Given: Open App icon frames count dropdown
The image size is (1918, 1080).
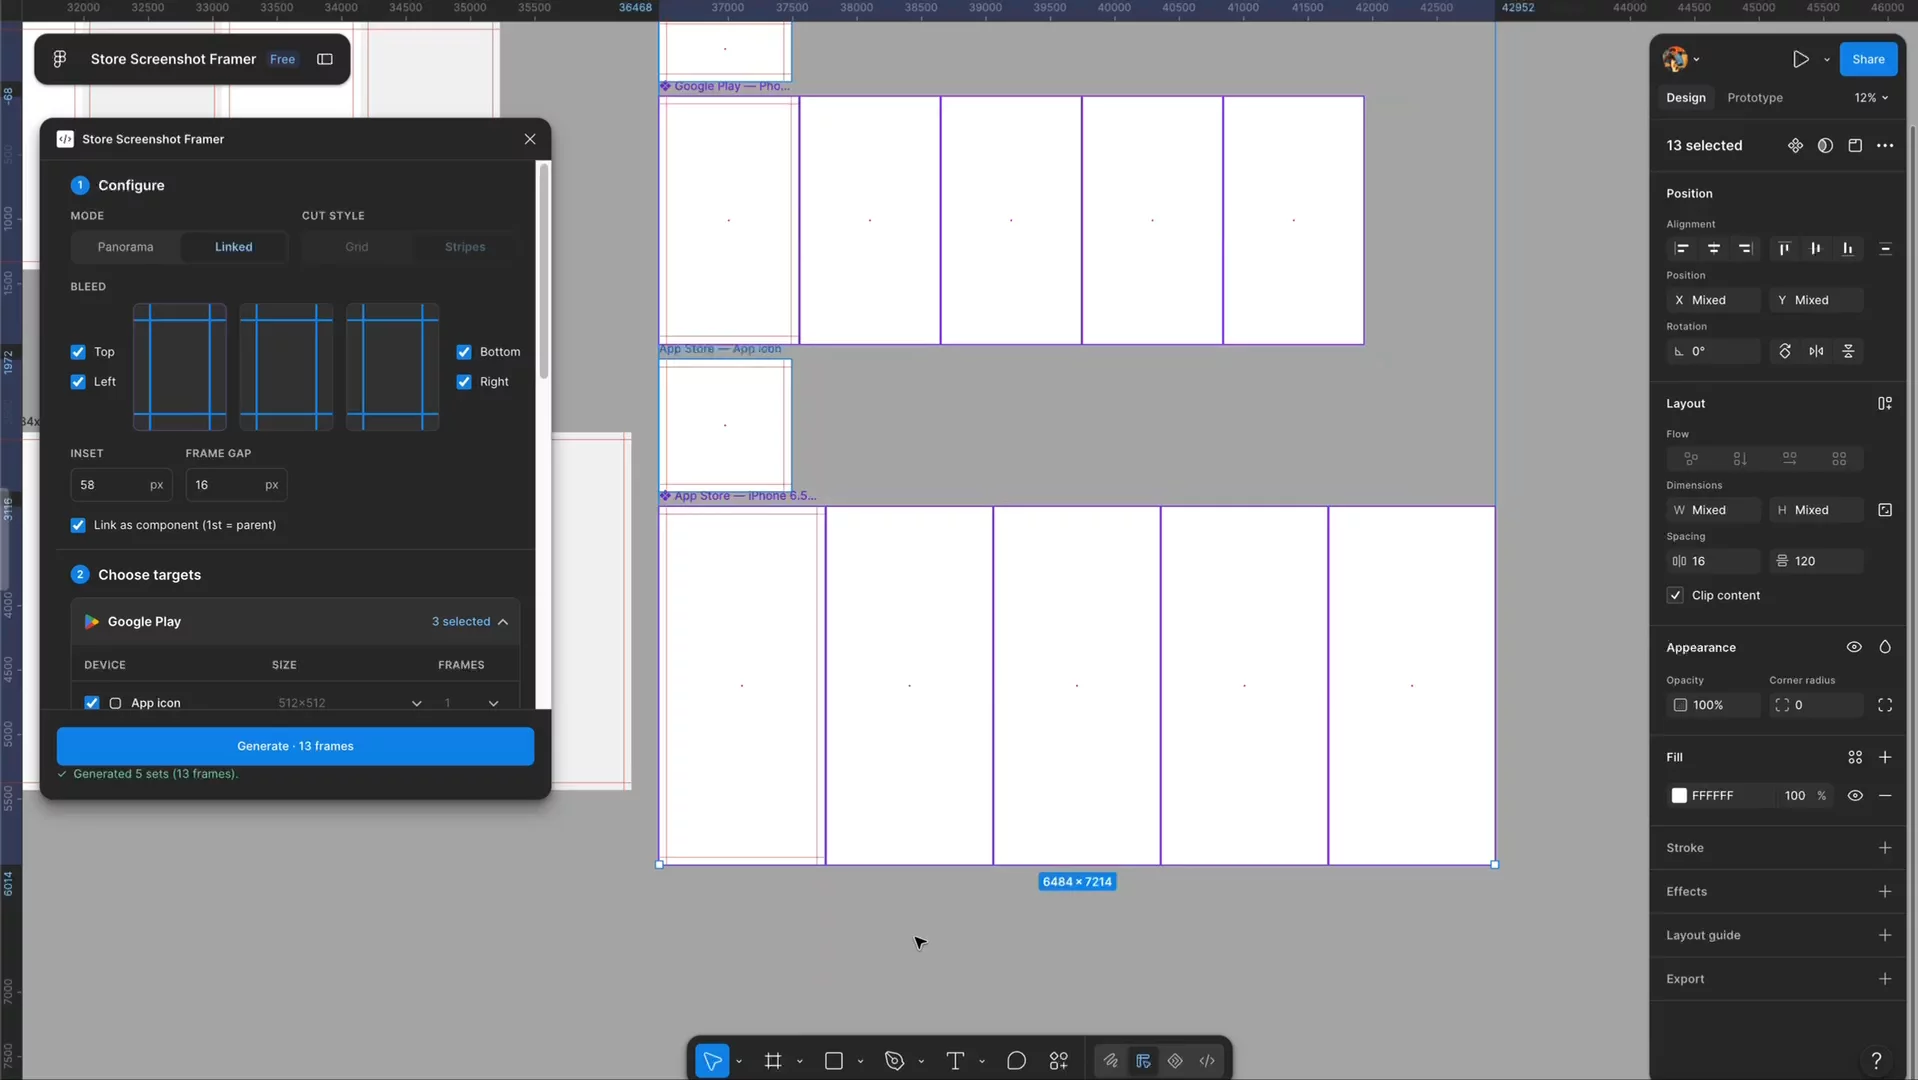Looking at the screenshot, I should coord(493,703).
